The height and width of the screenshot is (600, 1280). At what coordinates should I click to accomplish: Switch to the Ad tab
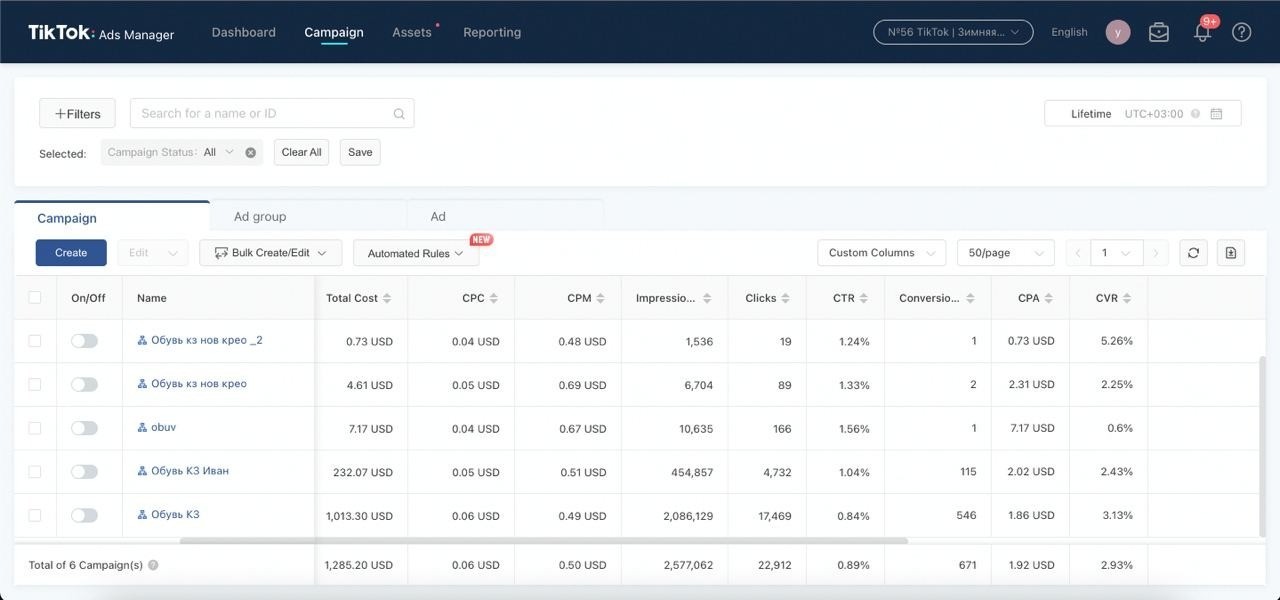pos(505,216)
